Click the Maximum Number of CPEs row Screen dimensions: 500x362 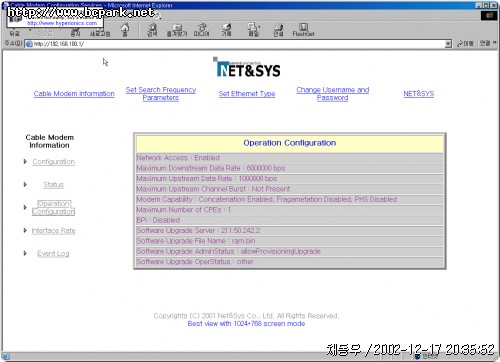coord(290,210)
